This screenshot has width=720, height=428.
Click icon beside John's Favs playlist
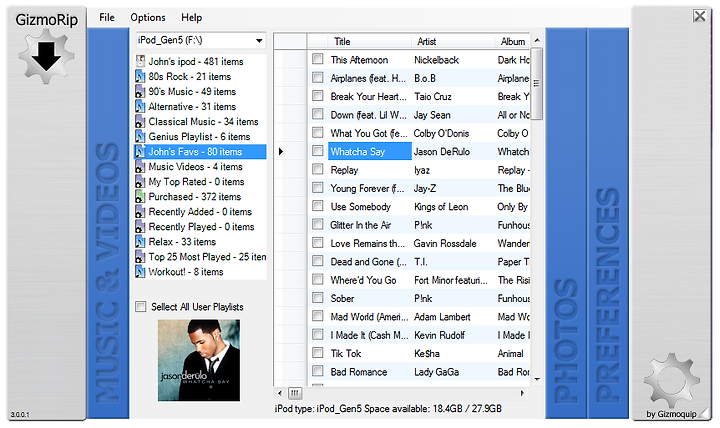coord(141,152)
